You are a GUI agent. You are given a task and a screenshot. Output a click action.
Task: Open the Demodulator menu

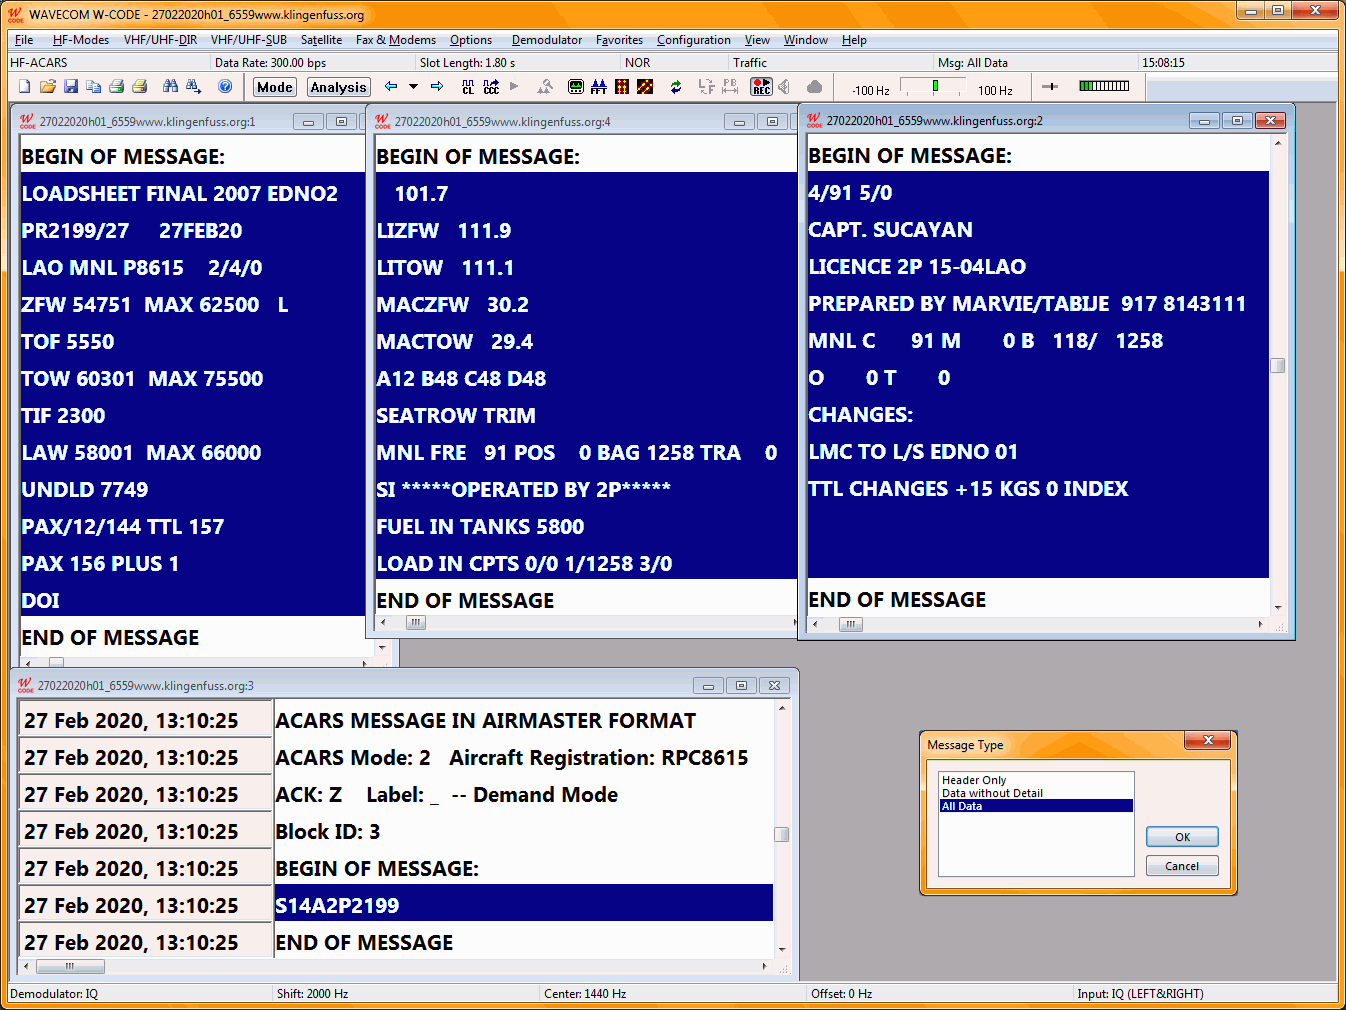[546, 40]
